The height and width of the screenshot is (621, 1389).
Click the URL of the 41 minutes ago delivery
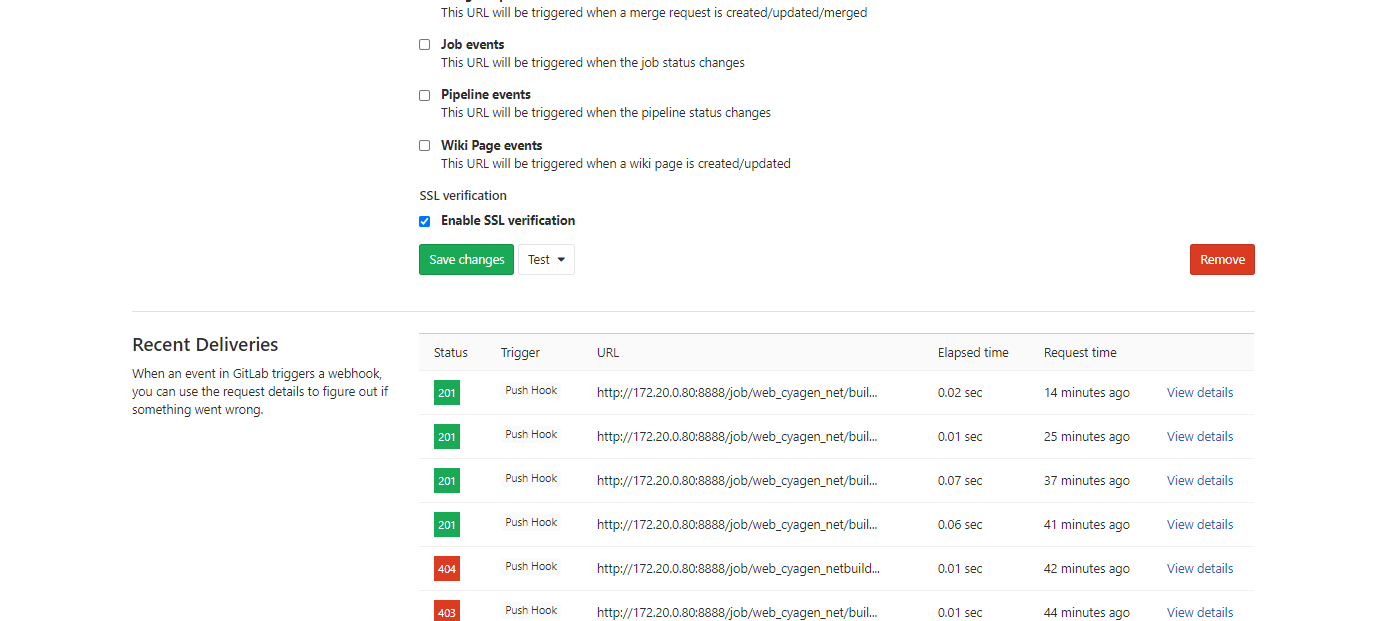click(737, 525)
